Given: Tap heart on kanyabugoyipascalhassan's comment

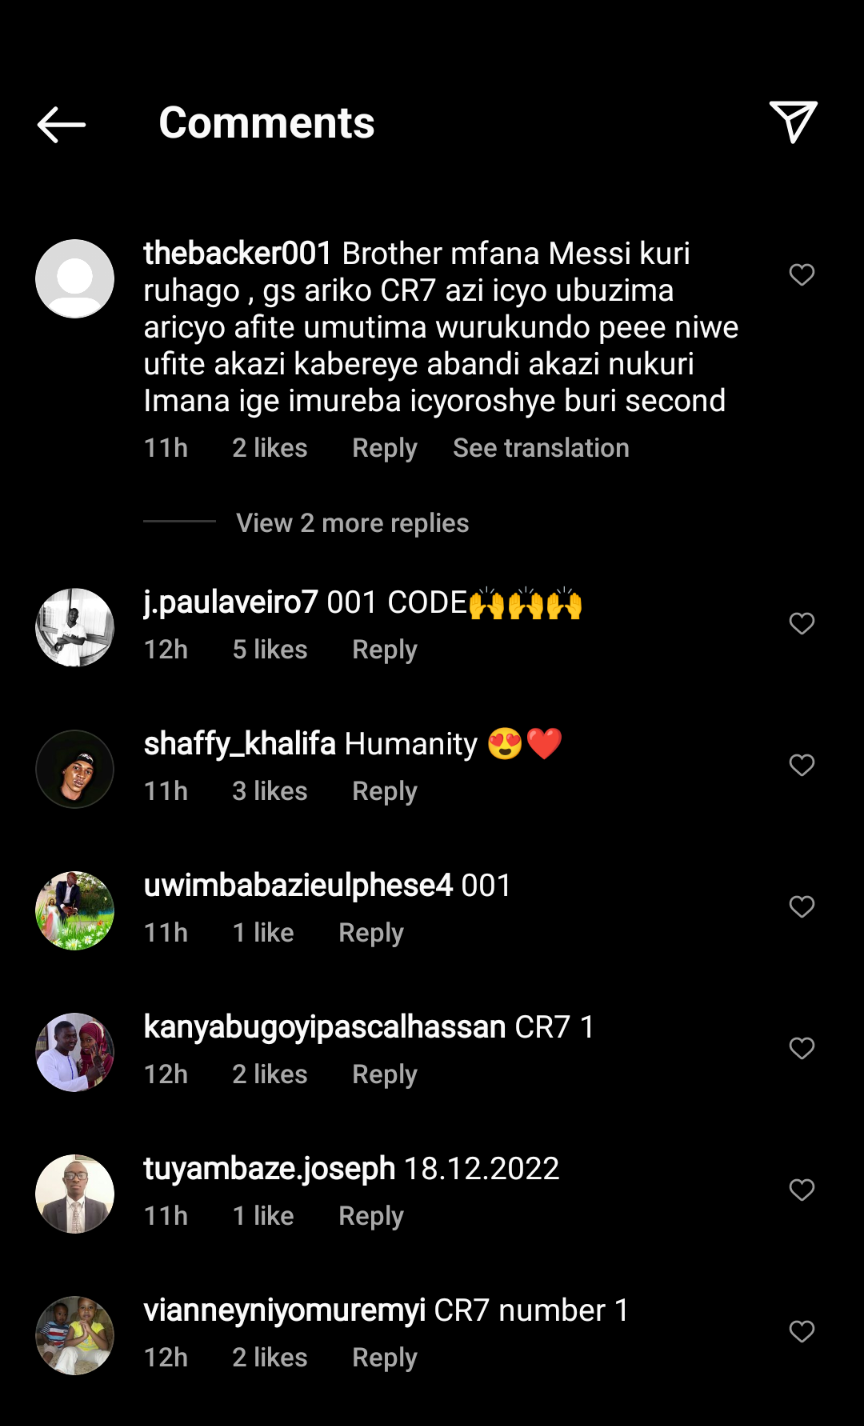Looking at the screenshot, I should [802, 1049].
